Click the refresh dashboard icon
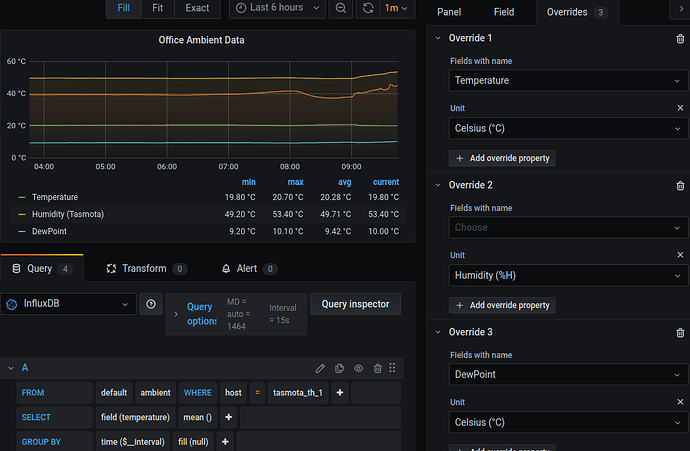The width and height of the screenshot is (690, 451). pyautogui.click(x=368, y=8)
